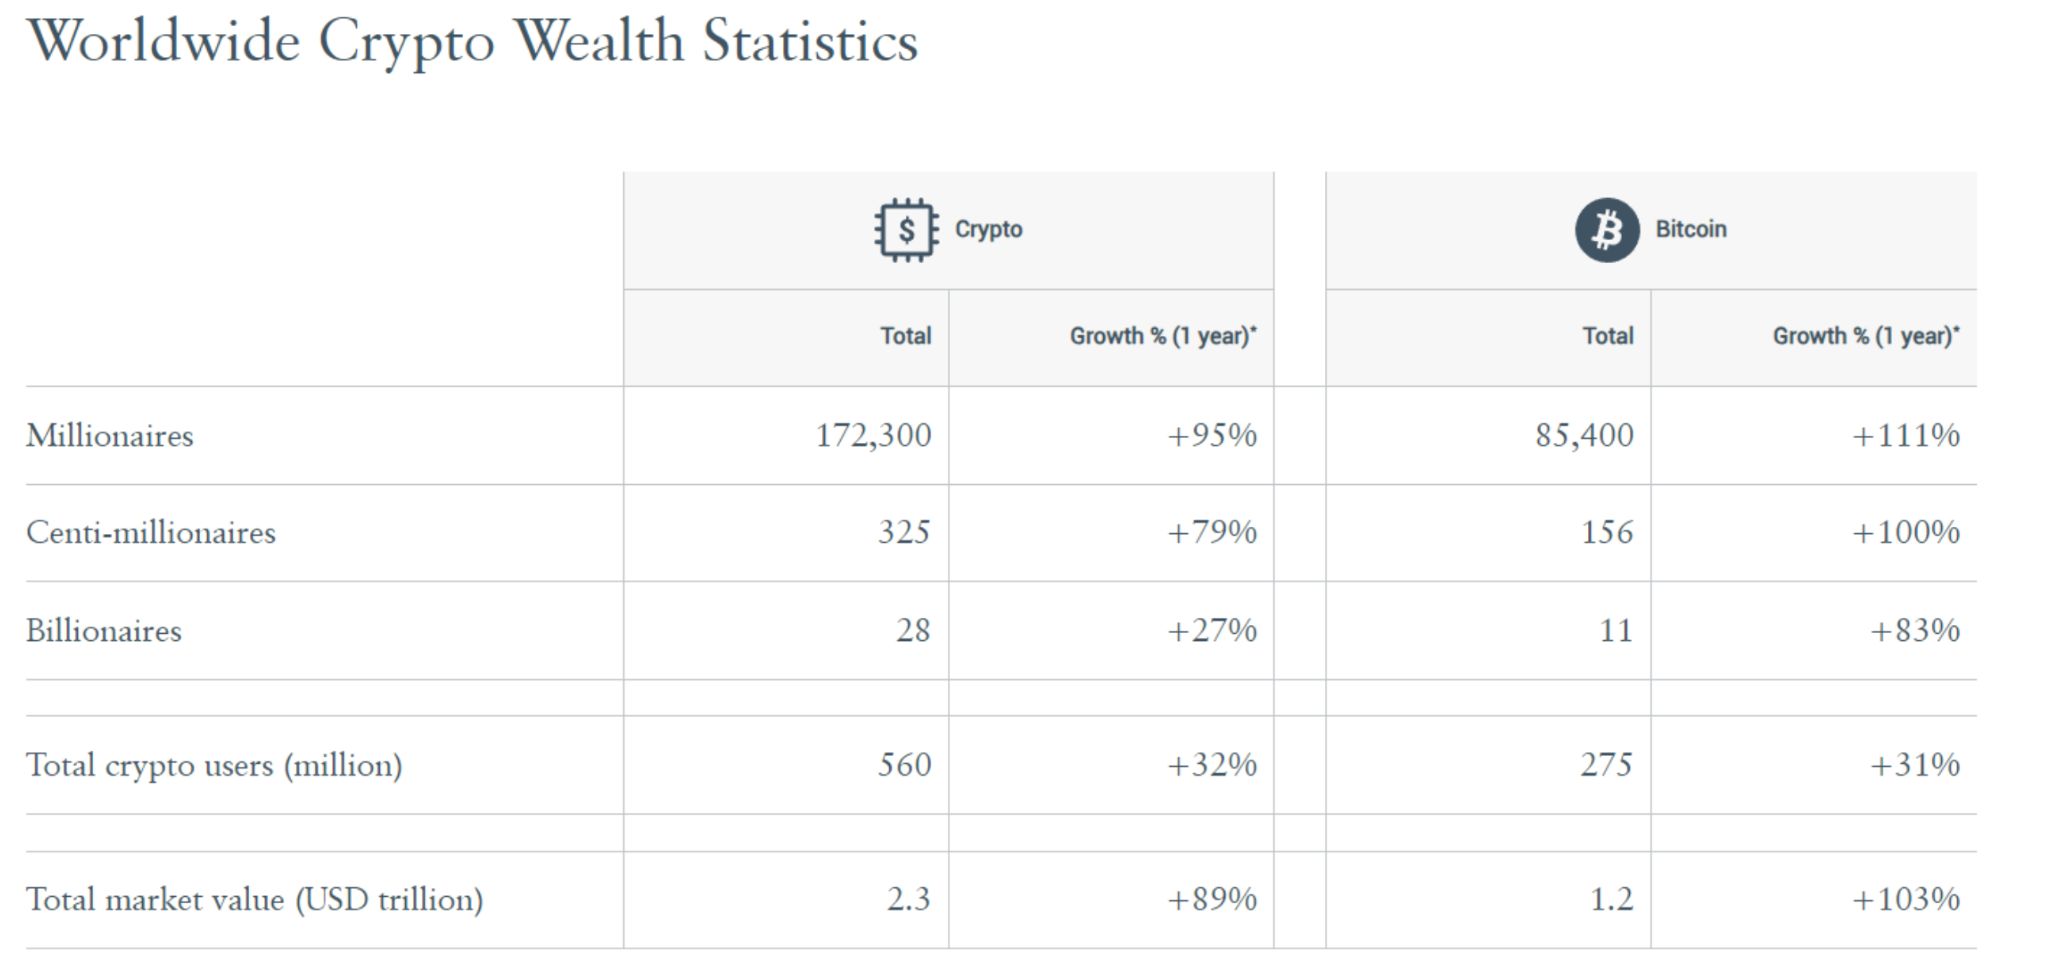The width and height of the screenshot is (2048, 965).
Task: Click the Bitcoin logo icon
Action: [1607, 230]
